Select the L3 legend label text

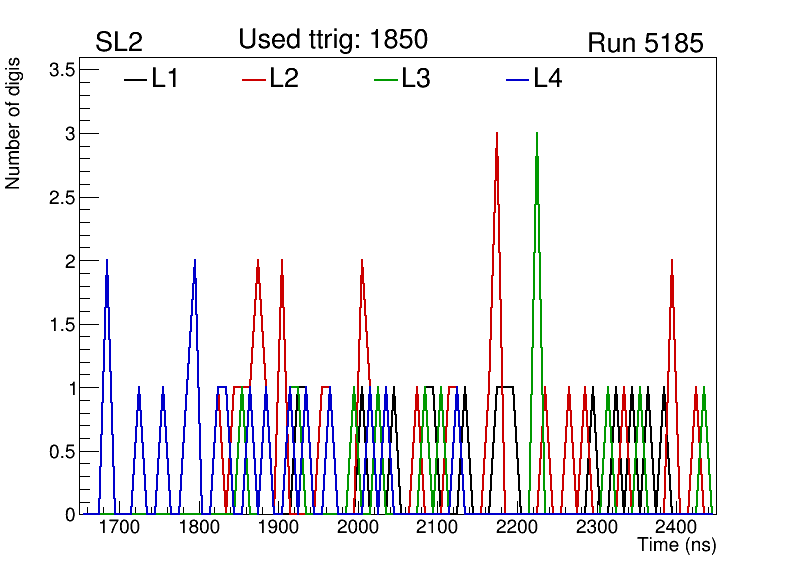[x=415, y=79]
